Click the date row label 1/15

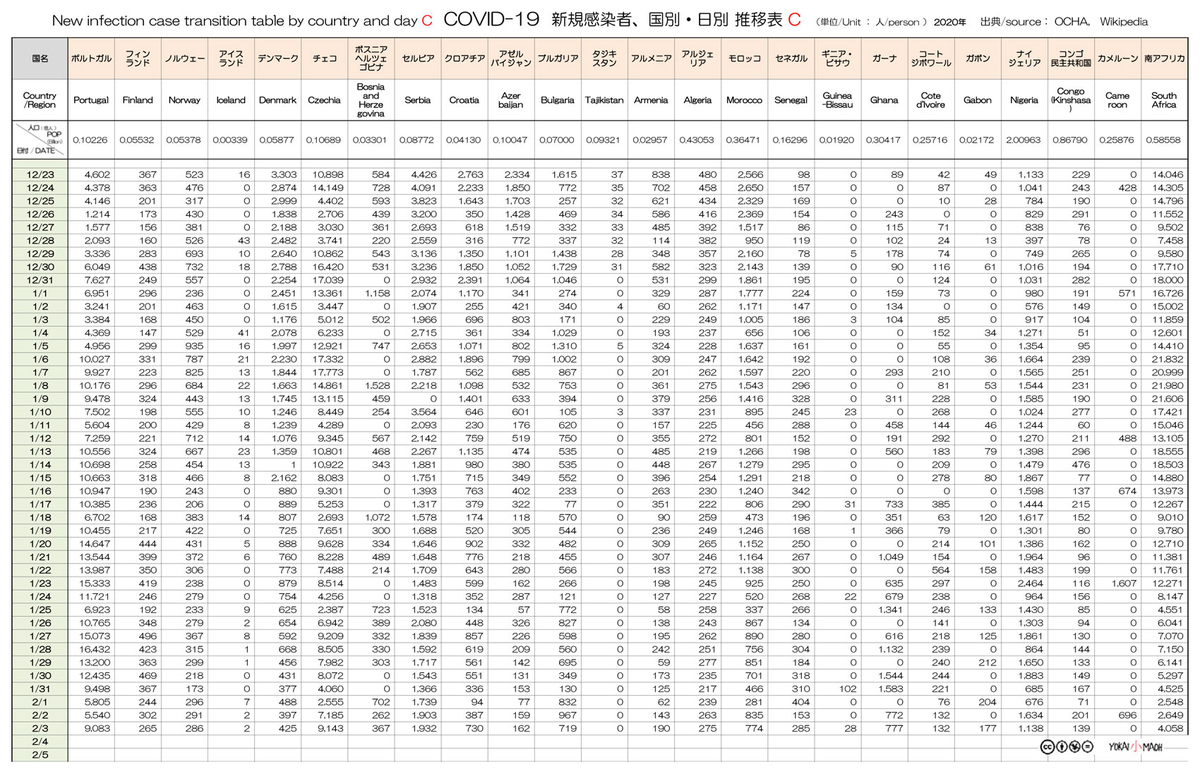point(39,478)
